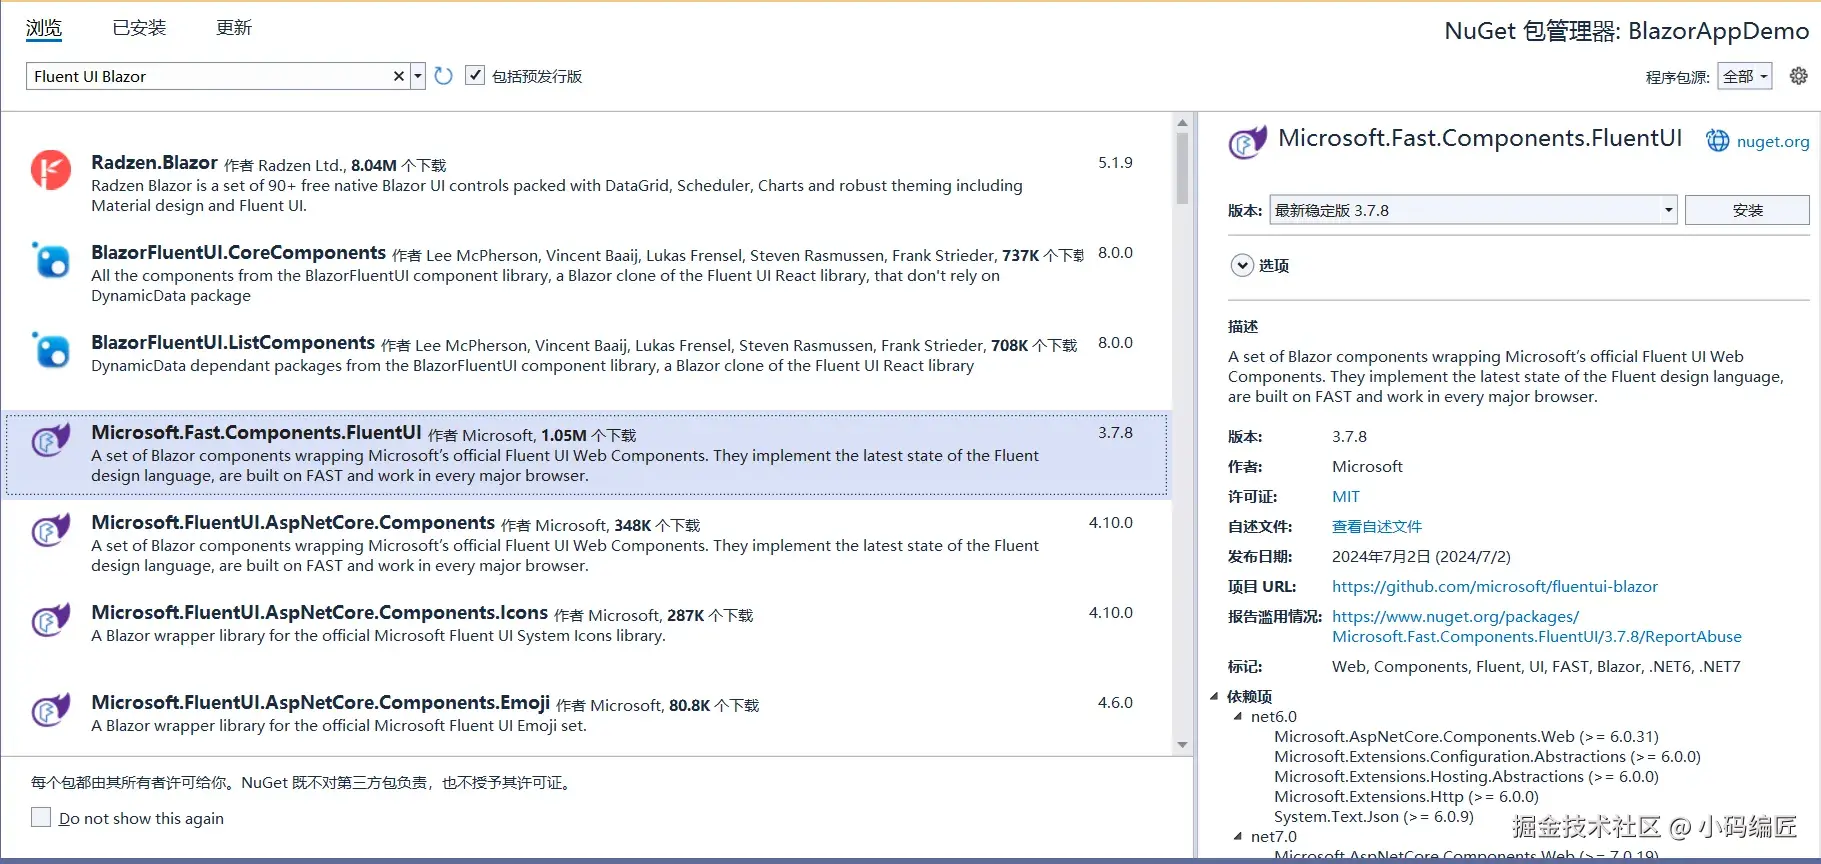Screen dimensions: 1821x864
Task: Open the 更新 (Updates) tab
Action: (234, 28)
